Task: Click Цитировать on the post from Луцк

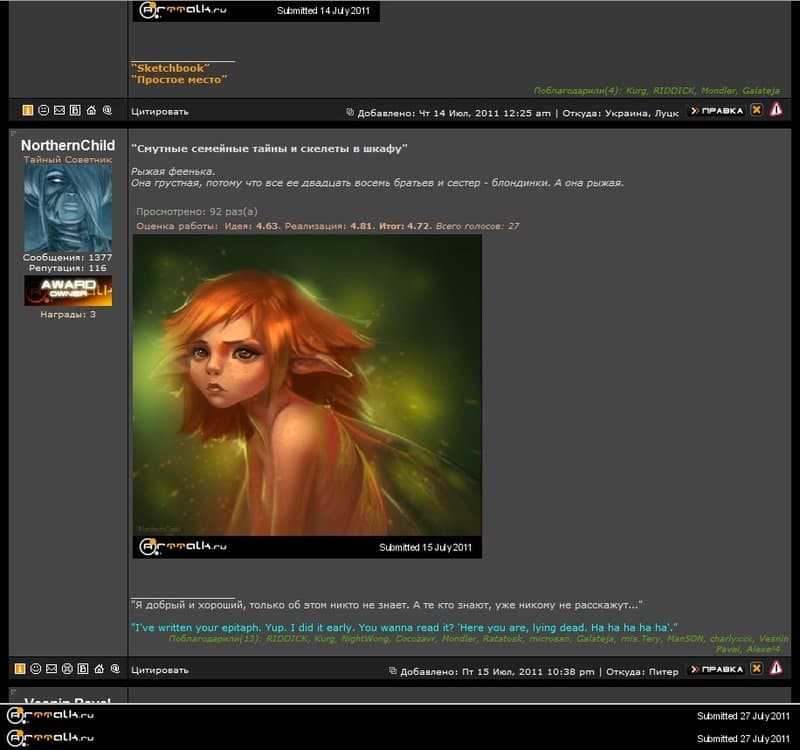Action: pyautogui.click(x=160, y=111)
